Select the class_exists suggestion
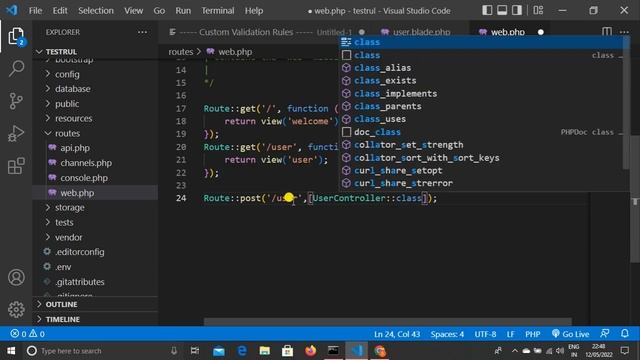 482,80
